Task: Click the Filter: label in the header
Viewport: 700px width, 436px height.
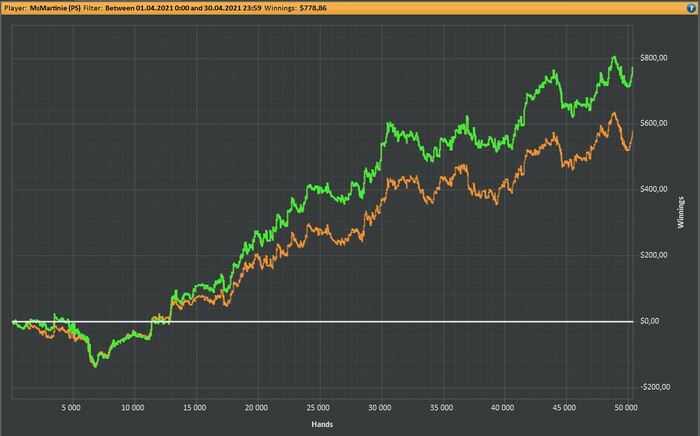Action: pyautogui.click(x=93, y=8)
